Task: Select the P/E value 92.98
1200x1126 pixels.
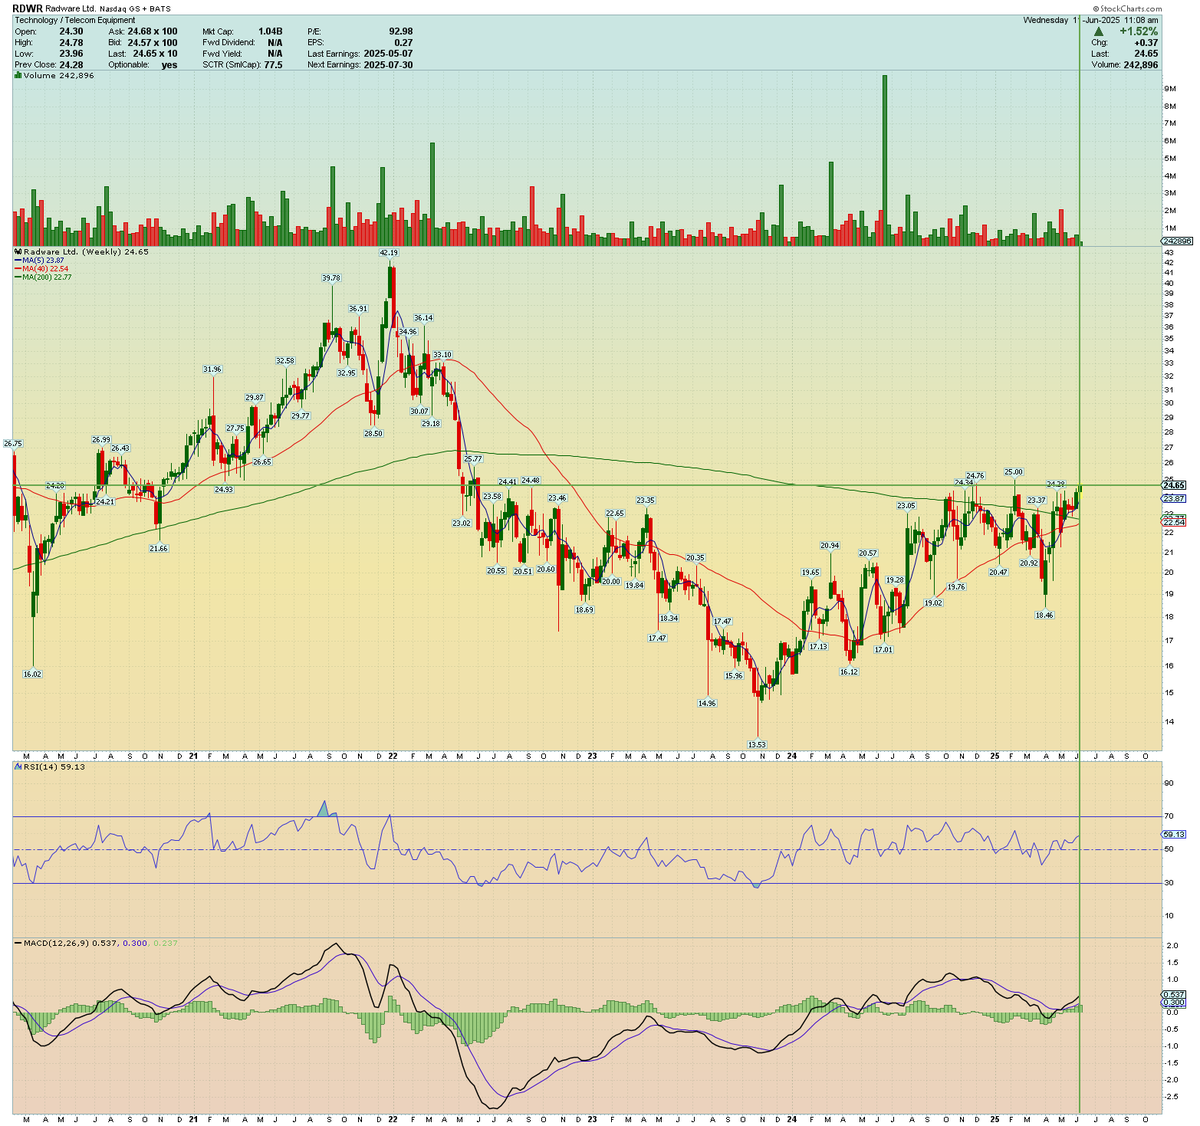Action: click(x=400, y=31)
